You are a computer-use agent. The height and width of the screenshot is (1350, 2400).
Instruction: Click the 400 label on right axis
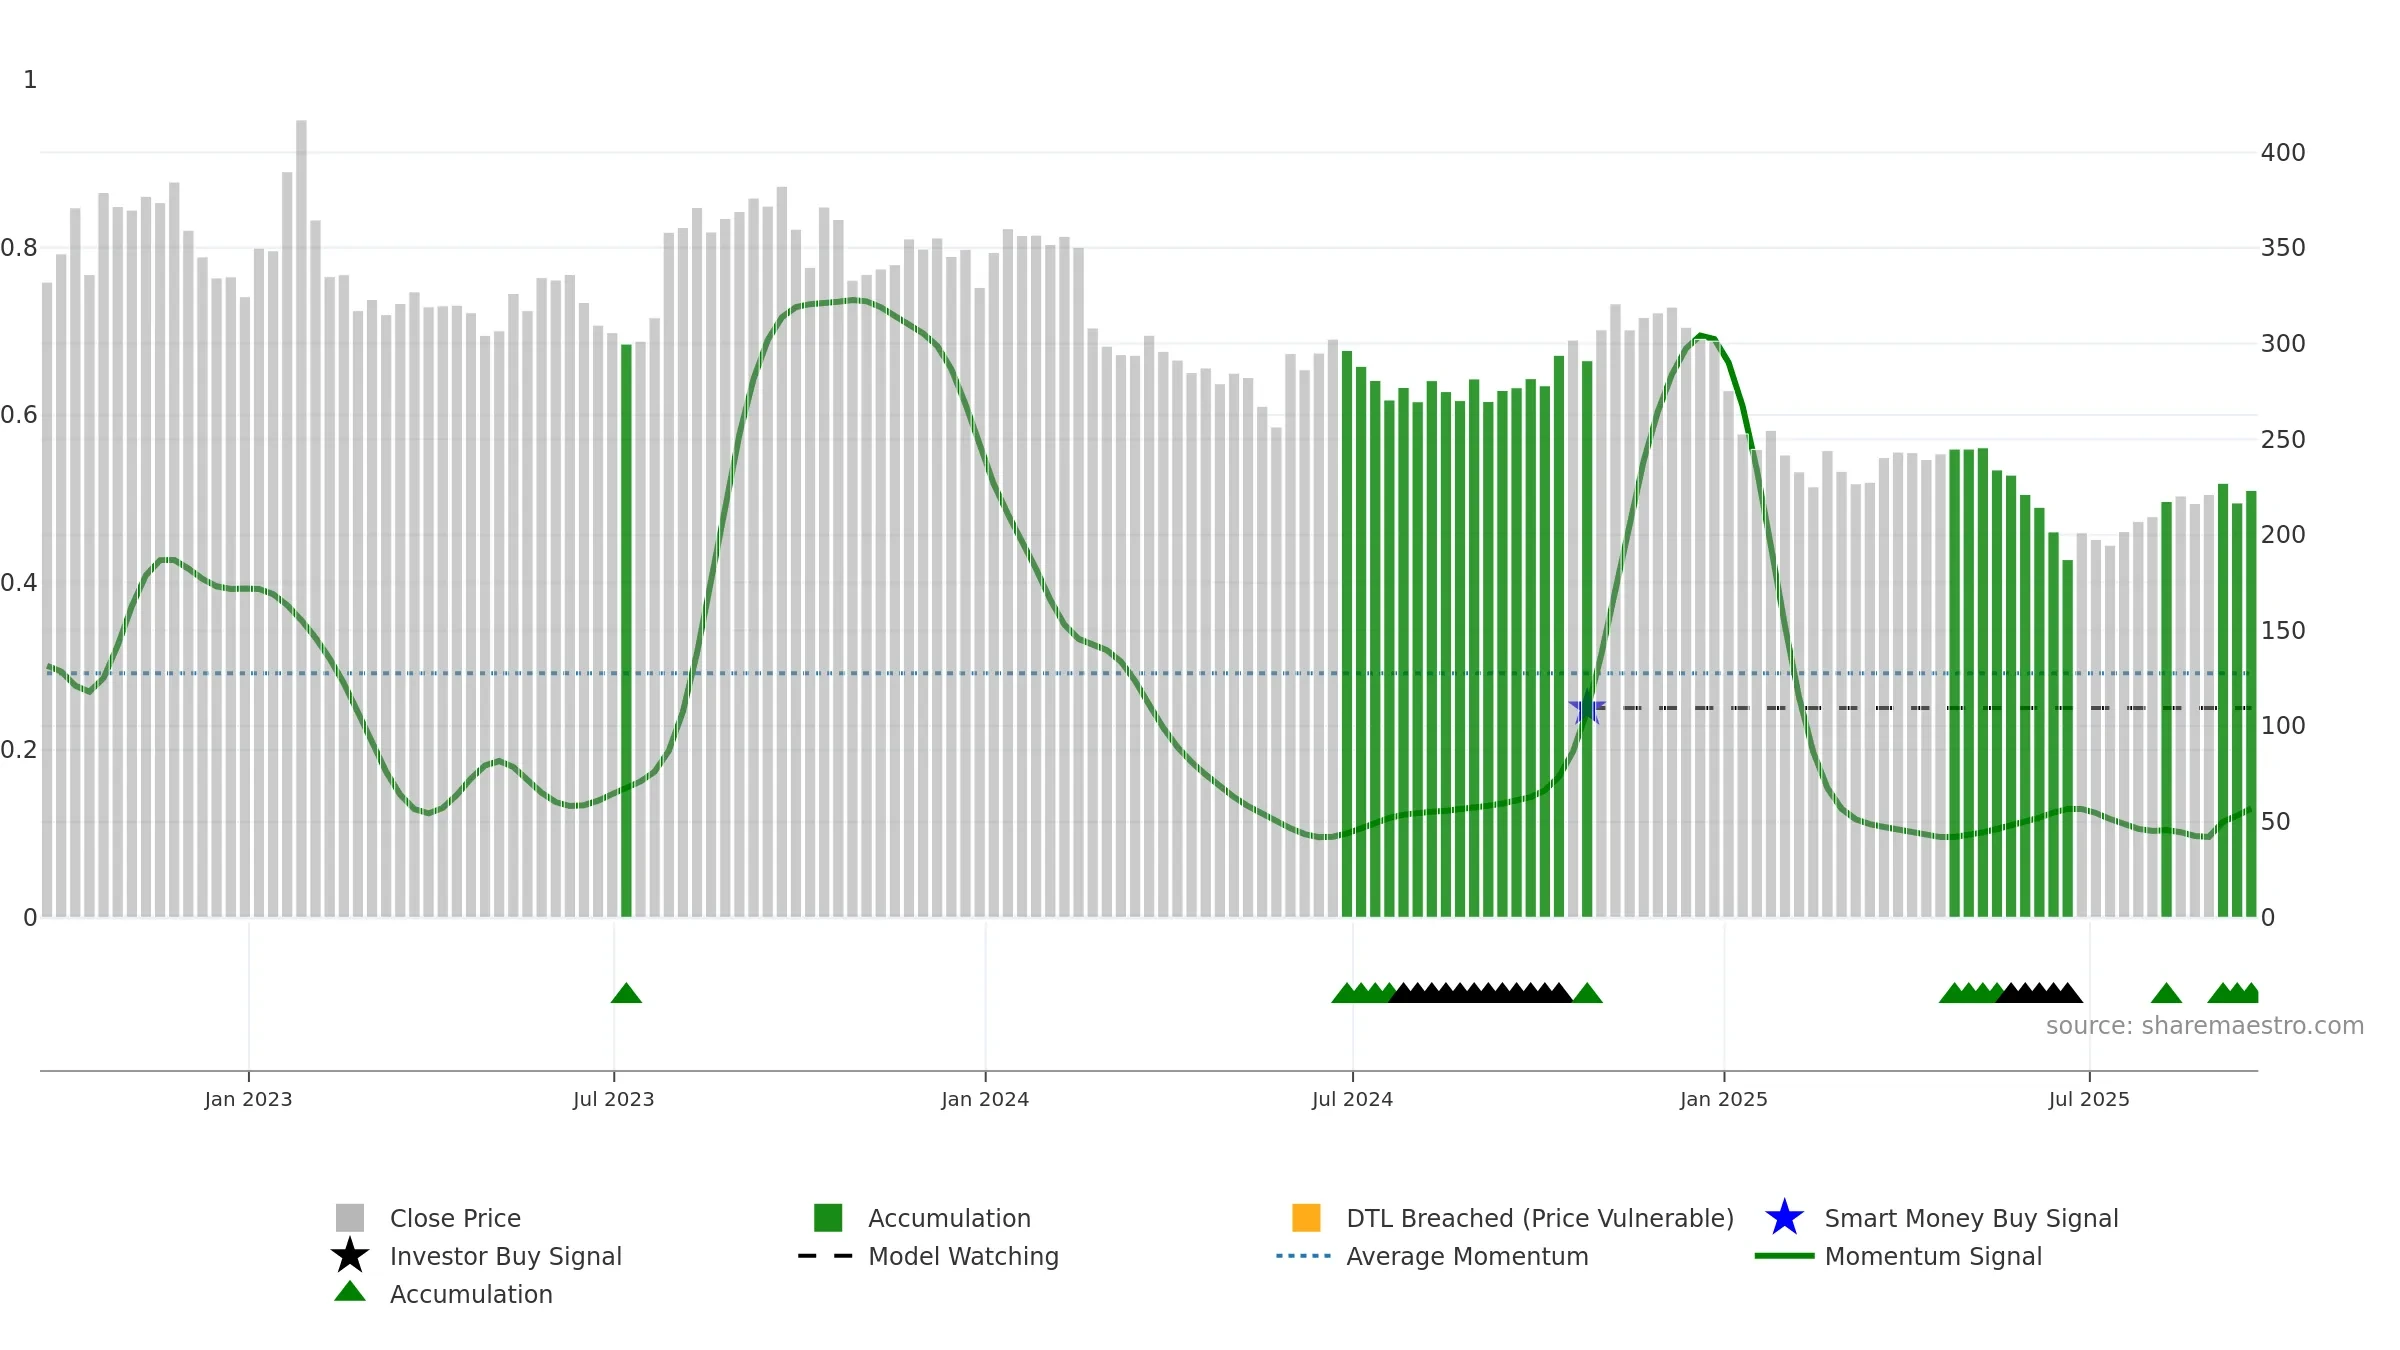coord(2283,153)
